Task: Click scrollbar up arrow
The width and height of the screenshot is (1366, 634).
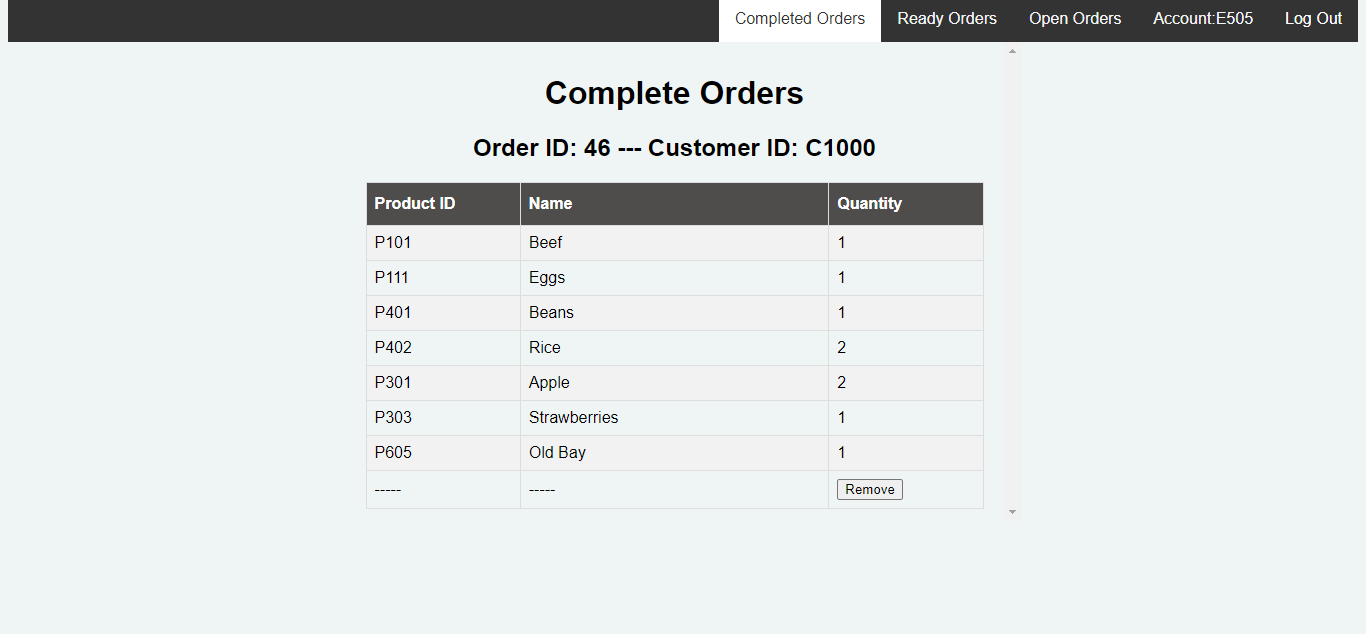Action: coord(1012,51)
